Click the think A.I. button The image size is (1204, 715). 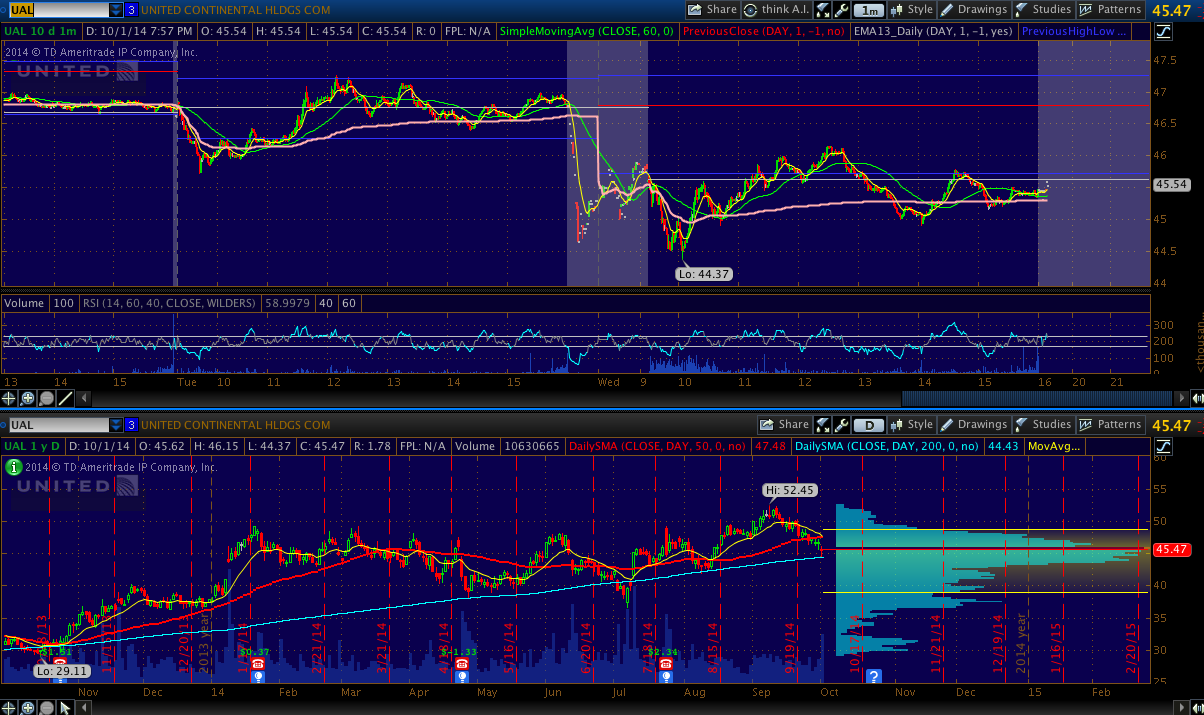[x=778, y=10]
